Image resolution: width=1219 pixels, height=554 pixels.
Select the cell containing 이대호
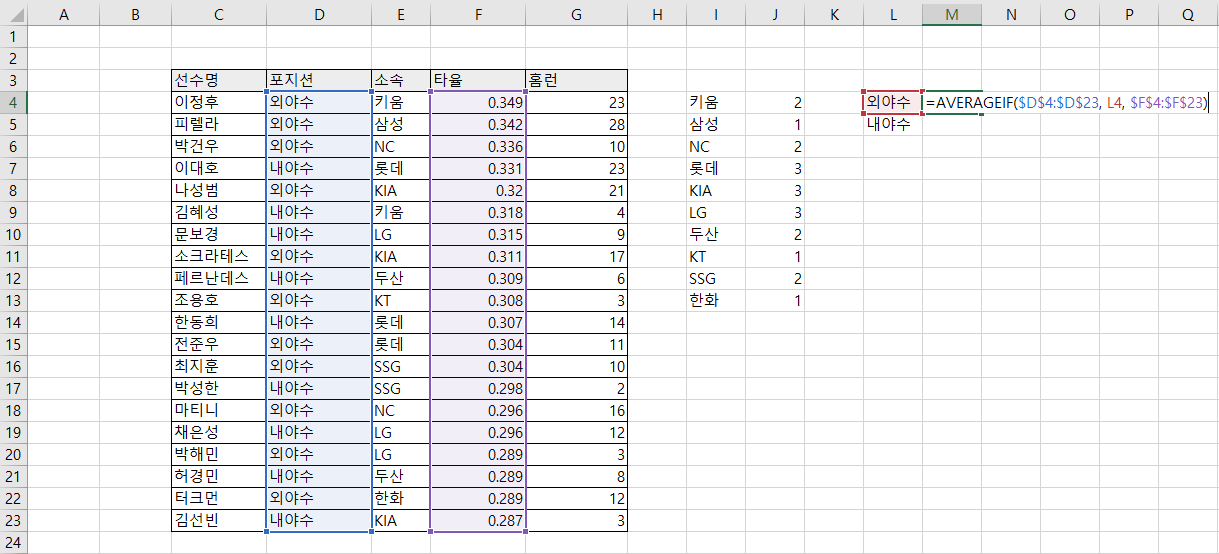(x=218, y=168)
